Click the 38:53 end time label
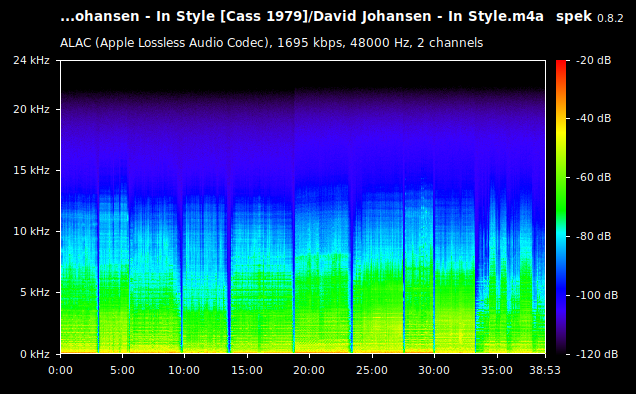This screenshot has height=394, width=636. click(x=545, y=370)
